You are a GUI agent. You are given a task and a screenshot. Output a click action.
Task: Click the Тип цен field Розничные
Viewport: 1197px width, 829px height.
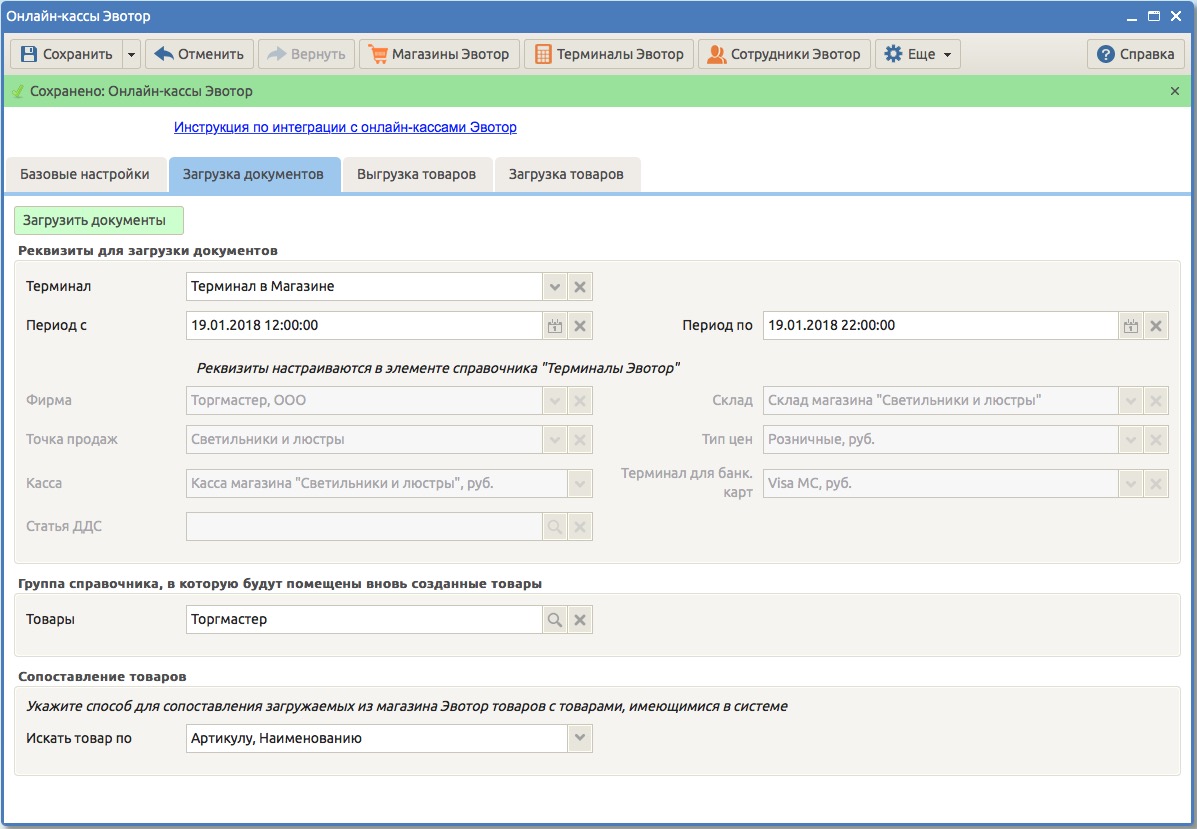(x=940, y=440)
